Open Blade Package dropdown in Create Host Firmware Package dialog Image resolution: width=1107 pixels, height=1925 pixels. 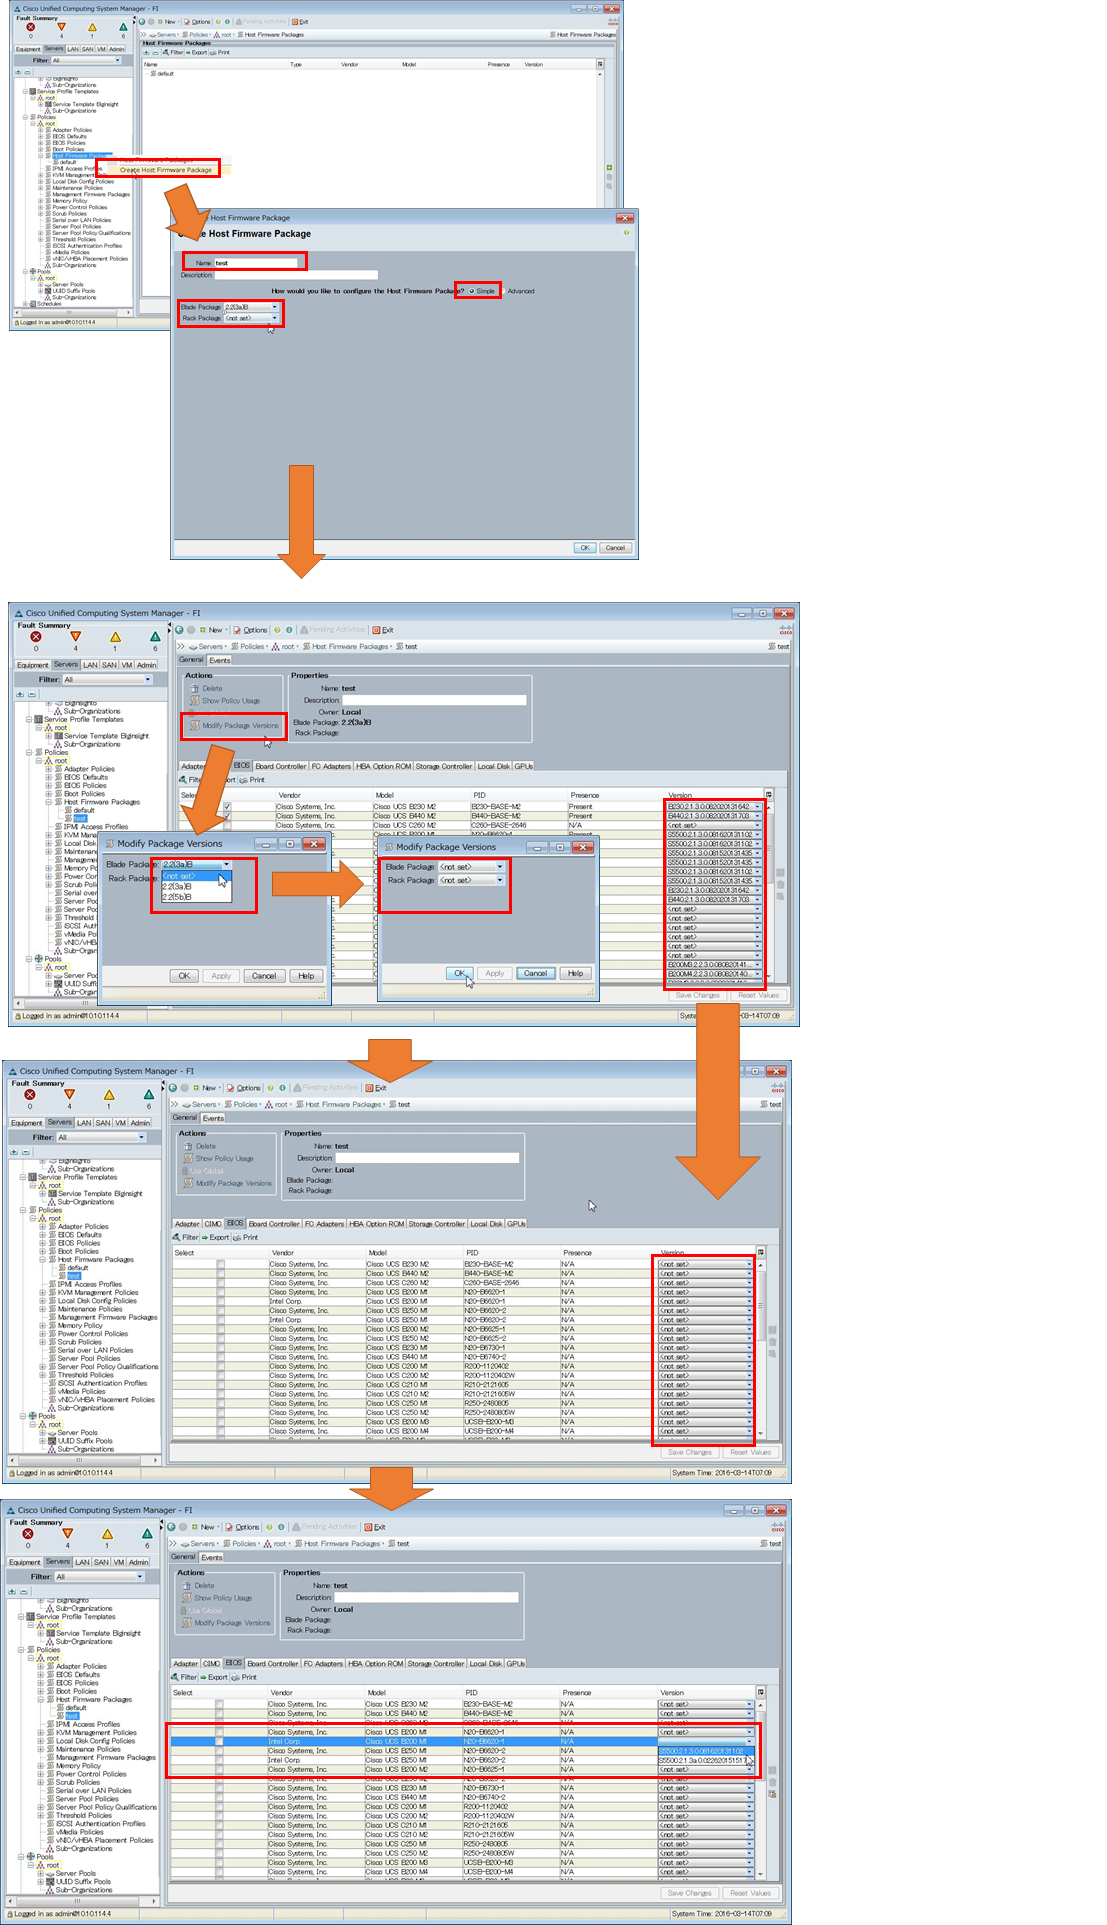[x=251, y=307]
